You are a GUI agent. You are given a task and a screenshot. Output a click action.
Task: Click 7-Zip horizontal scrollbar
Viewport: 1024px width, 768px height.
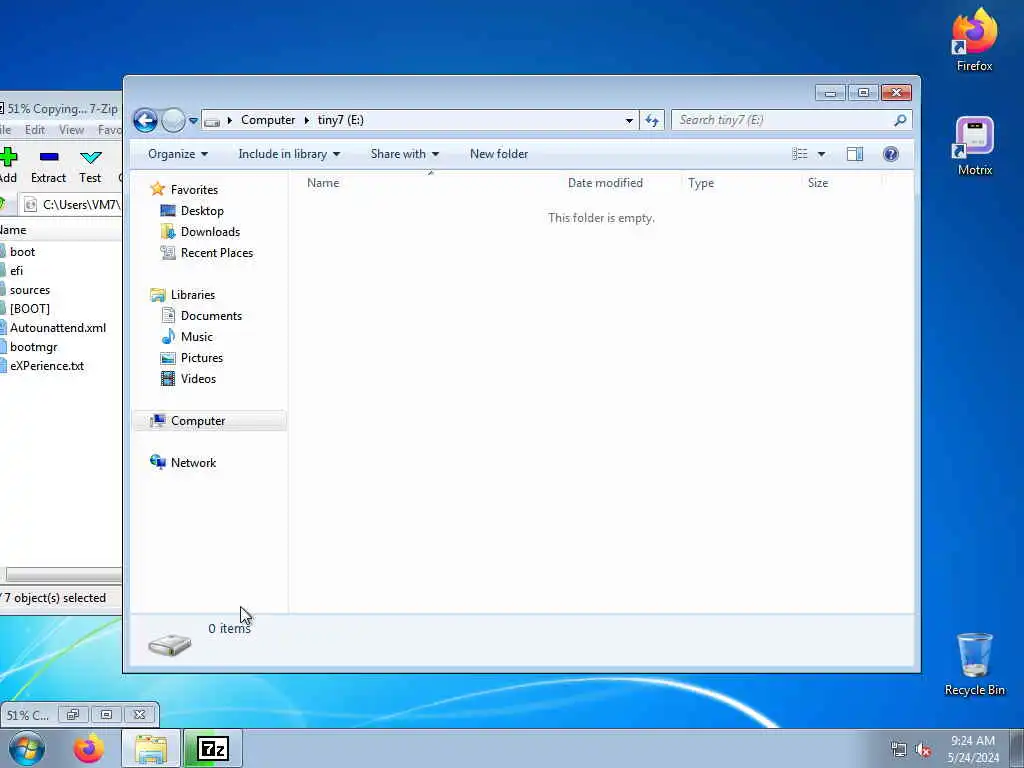63,575
